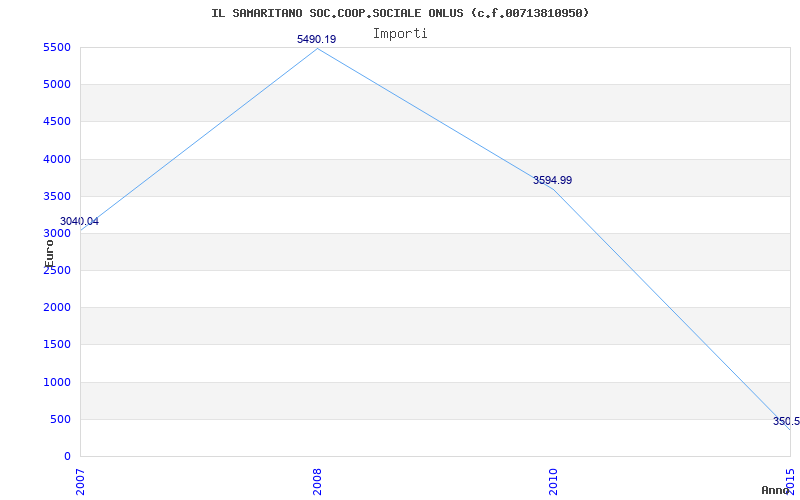
Task: Click the 2015 x-axis label
Action: point(790,482)
